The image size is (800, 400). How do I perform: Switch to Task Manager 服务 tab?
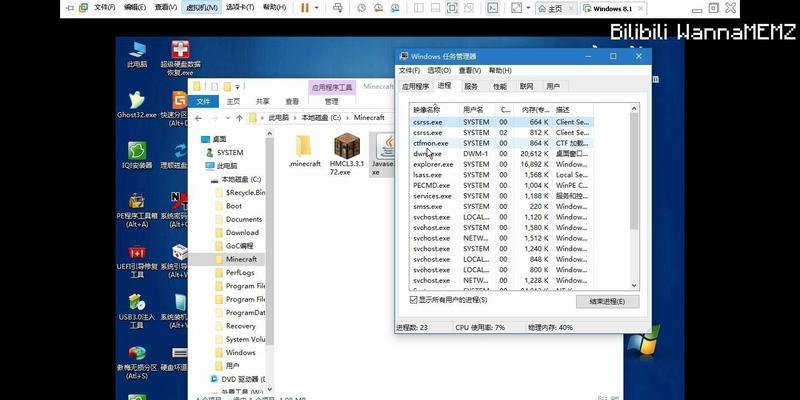[471, 87]
